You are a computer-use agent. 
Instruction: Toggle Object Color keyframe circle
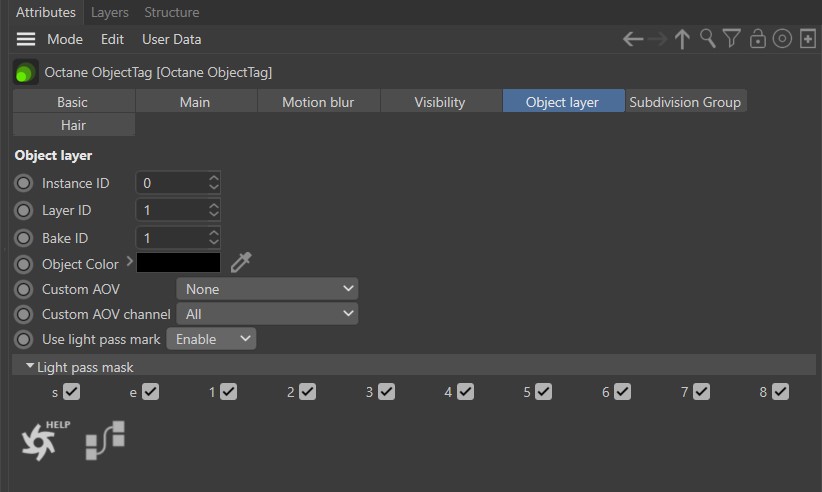24,264
